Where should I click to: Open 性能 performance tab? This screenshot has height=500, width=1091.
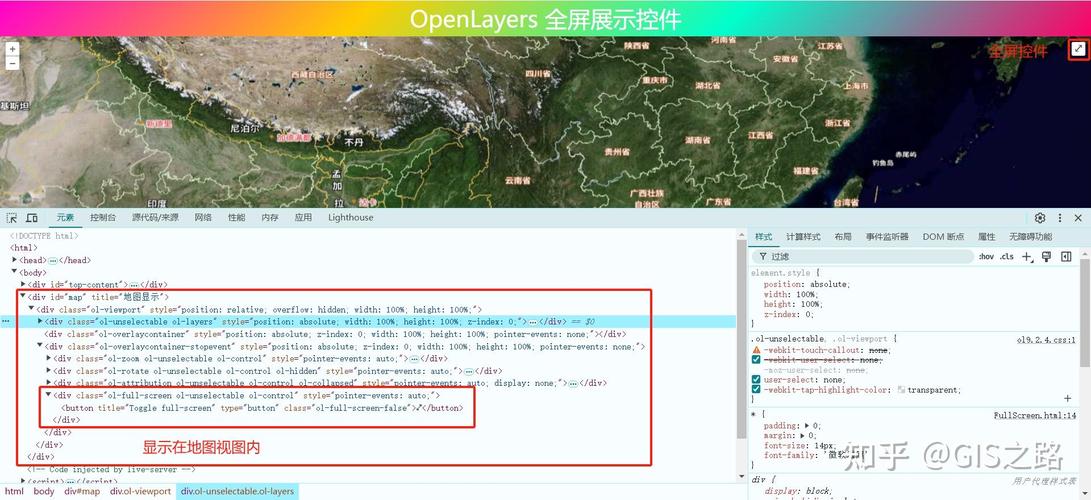click(x=237, y=218)
